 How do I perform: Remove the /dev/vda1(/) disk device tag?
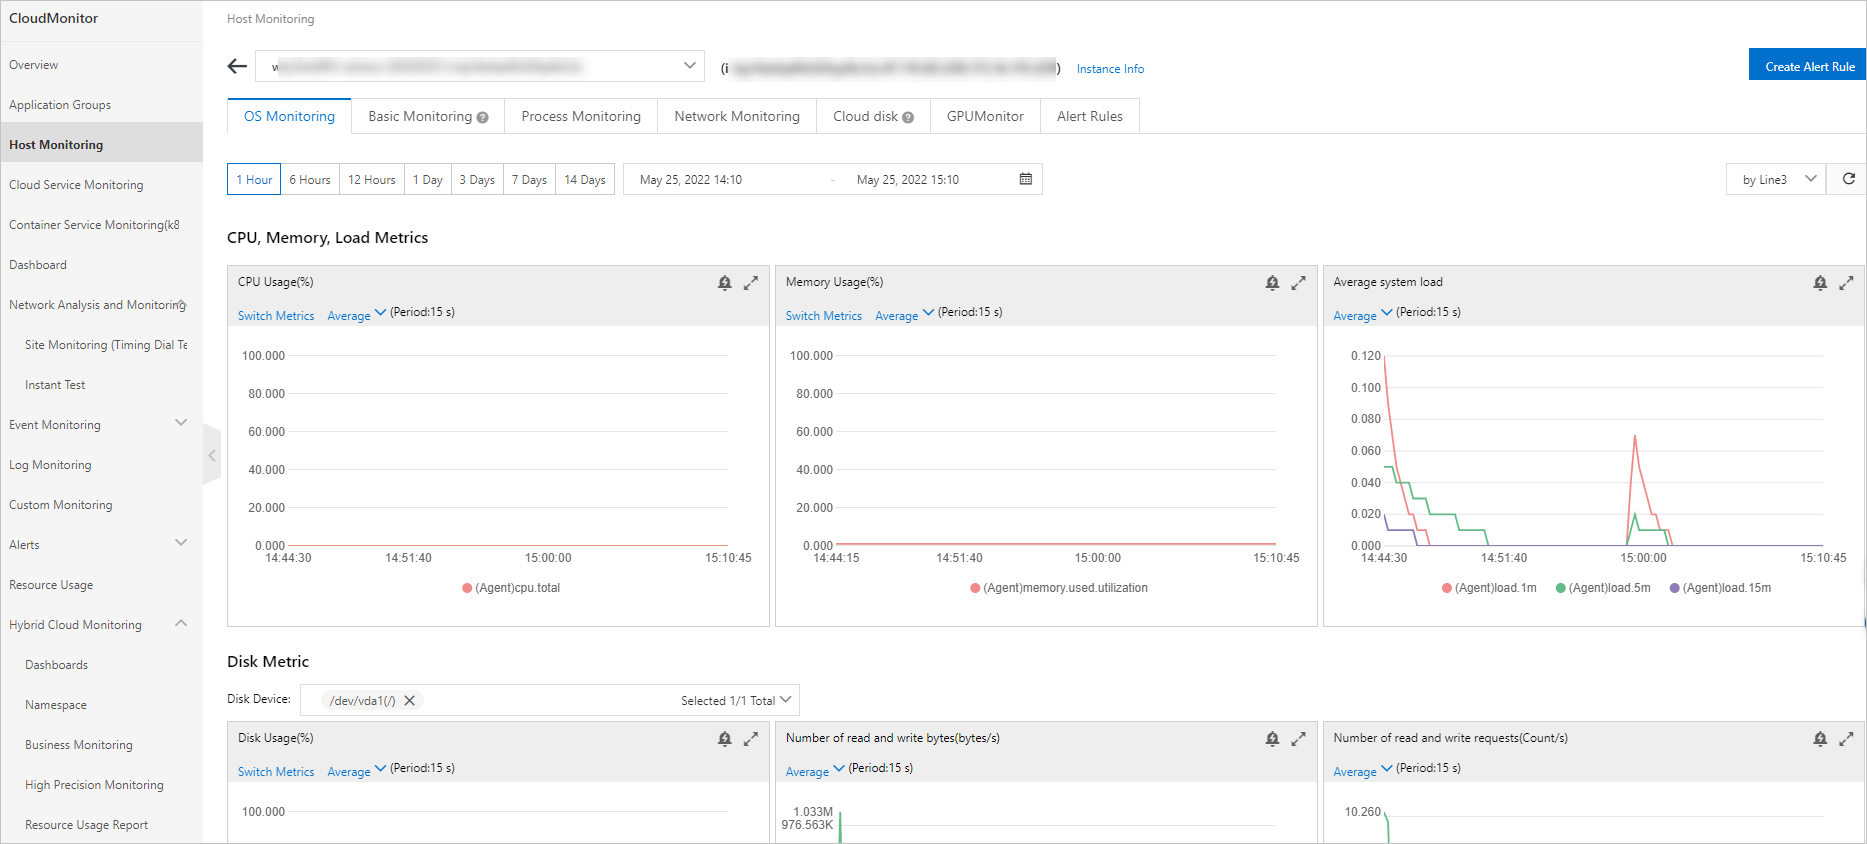pos(409,701)
